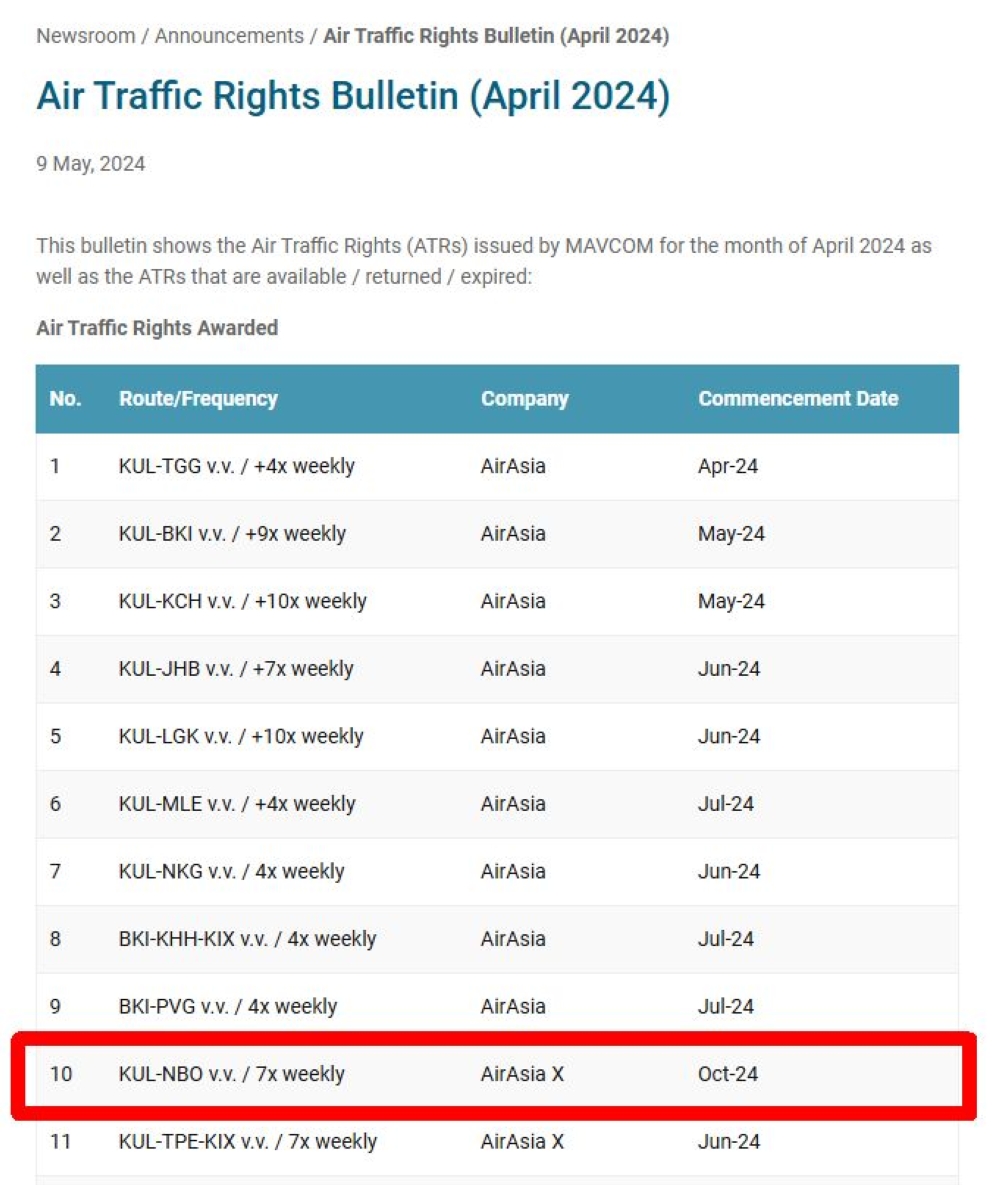Select the BKI-KHH-KIX v.v. route cell
Viewport: 1000px width, 1185px height.
click(x=247, y=939)
